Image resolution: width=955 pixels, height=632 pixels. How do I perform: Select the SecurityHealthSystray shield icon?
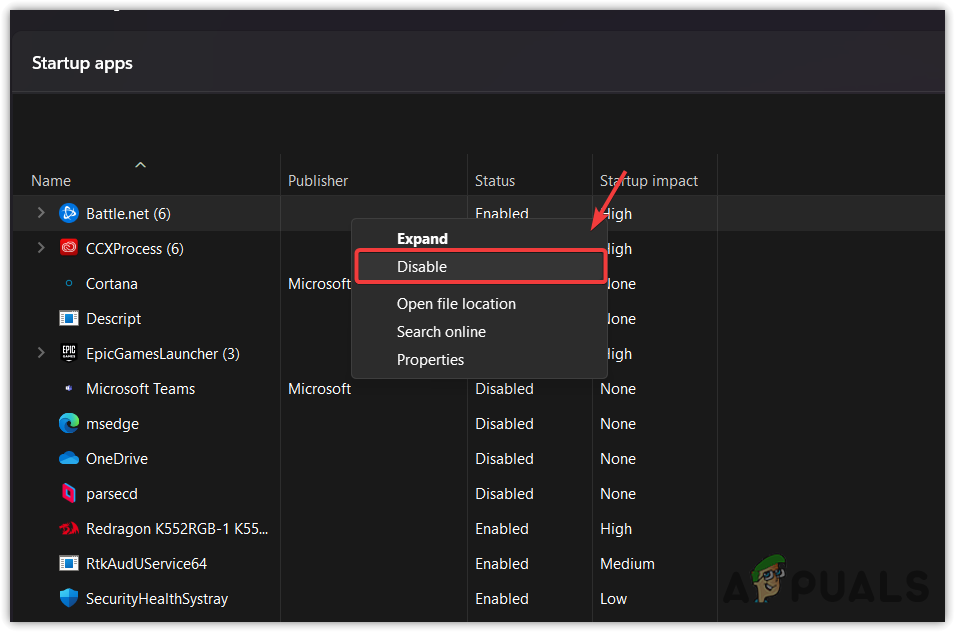(x=68, y=598)
